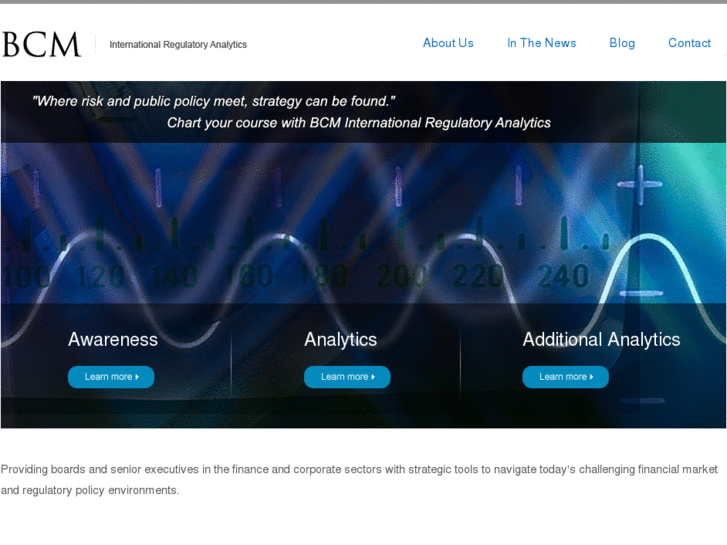Click the Providing boards and senior executives paragraph
The width and height of the screenshot is (727, 545).
[x=359, y=479]
